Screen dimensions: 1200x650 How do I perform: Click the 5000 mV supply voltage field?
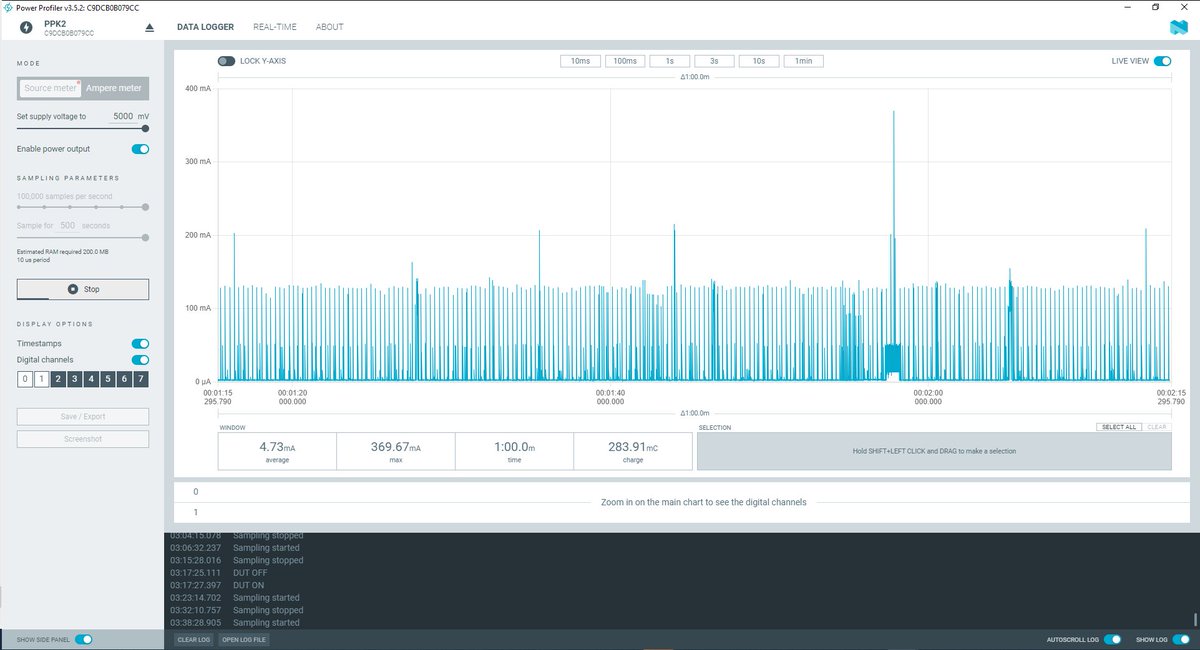pyautogui.click(x=122, y=115)
